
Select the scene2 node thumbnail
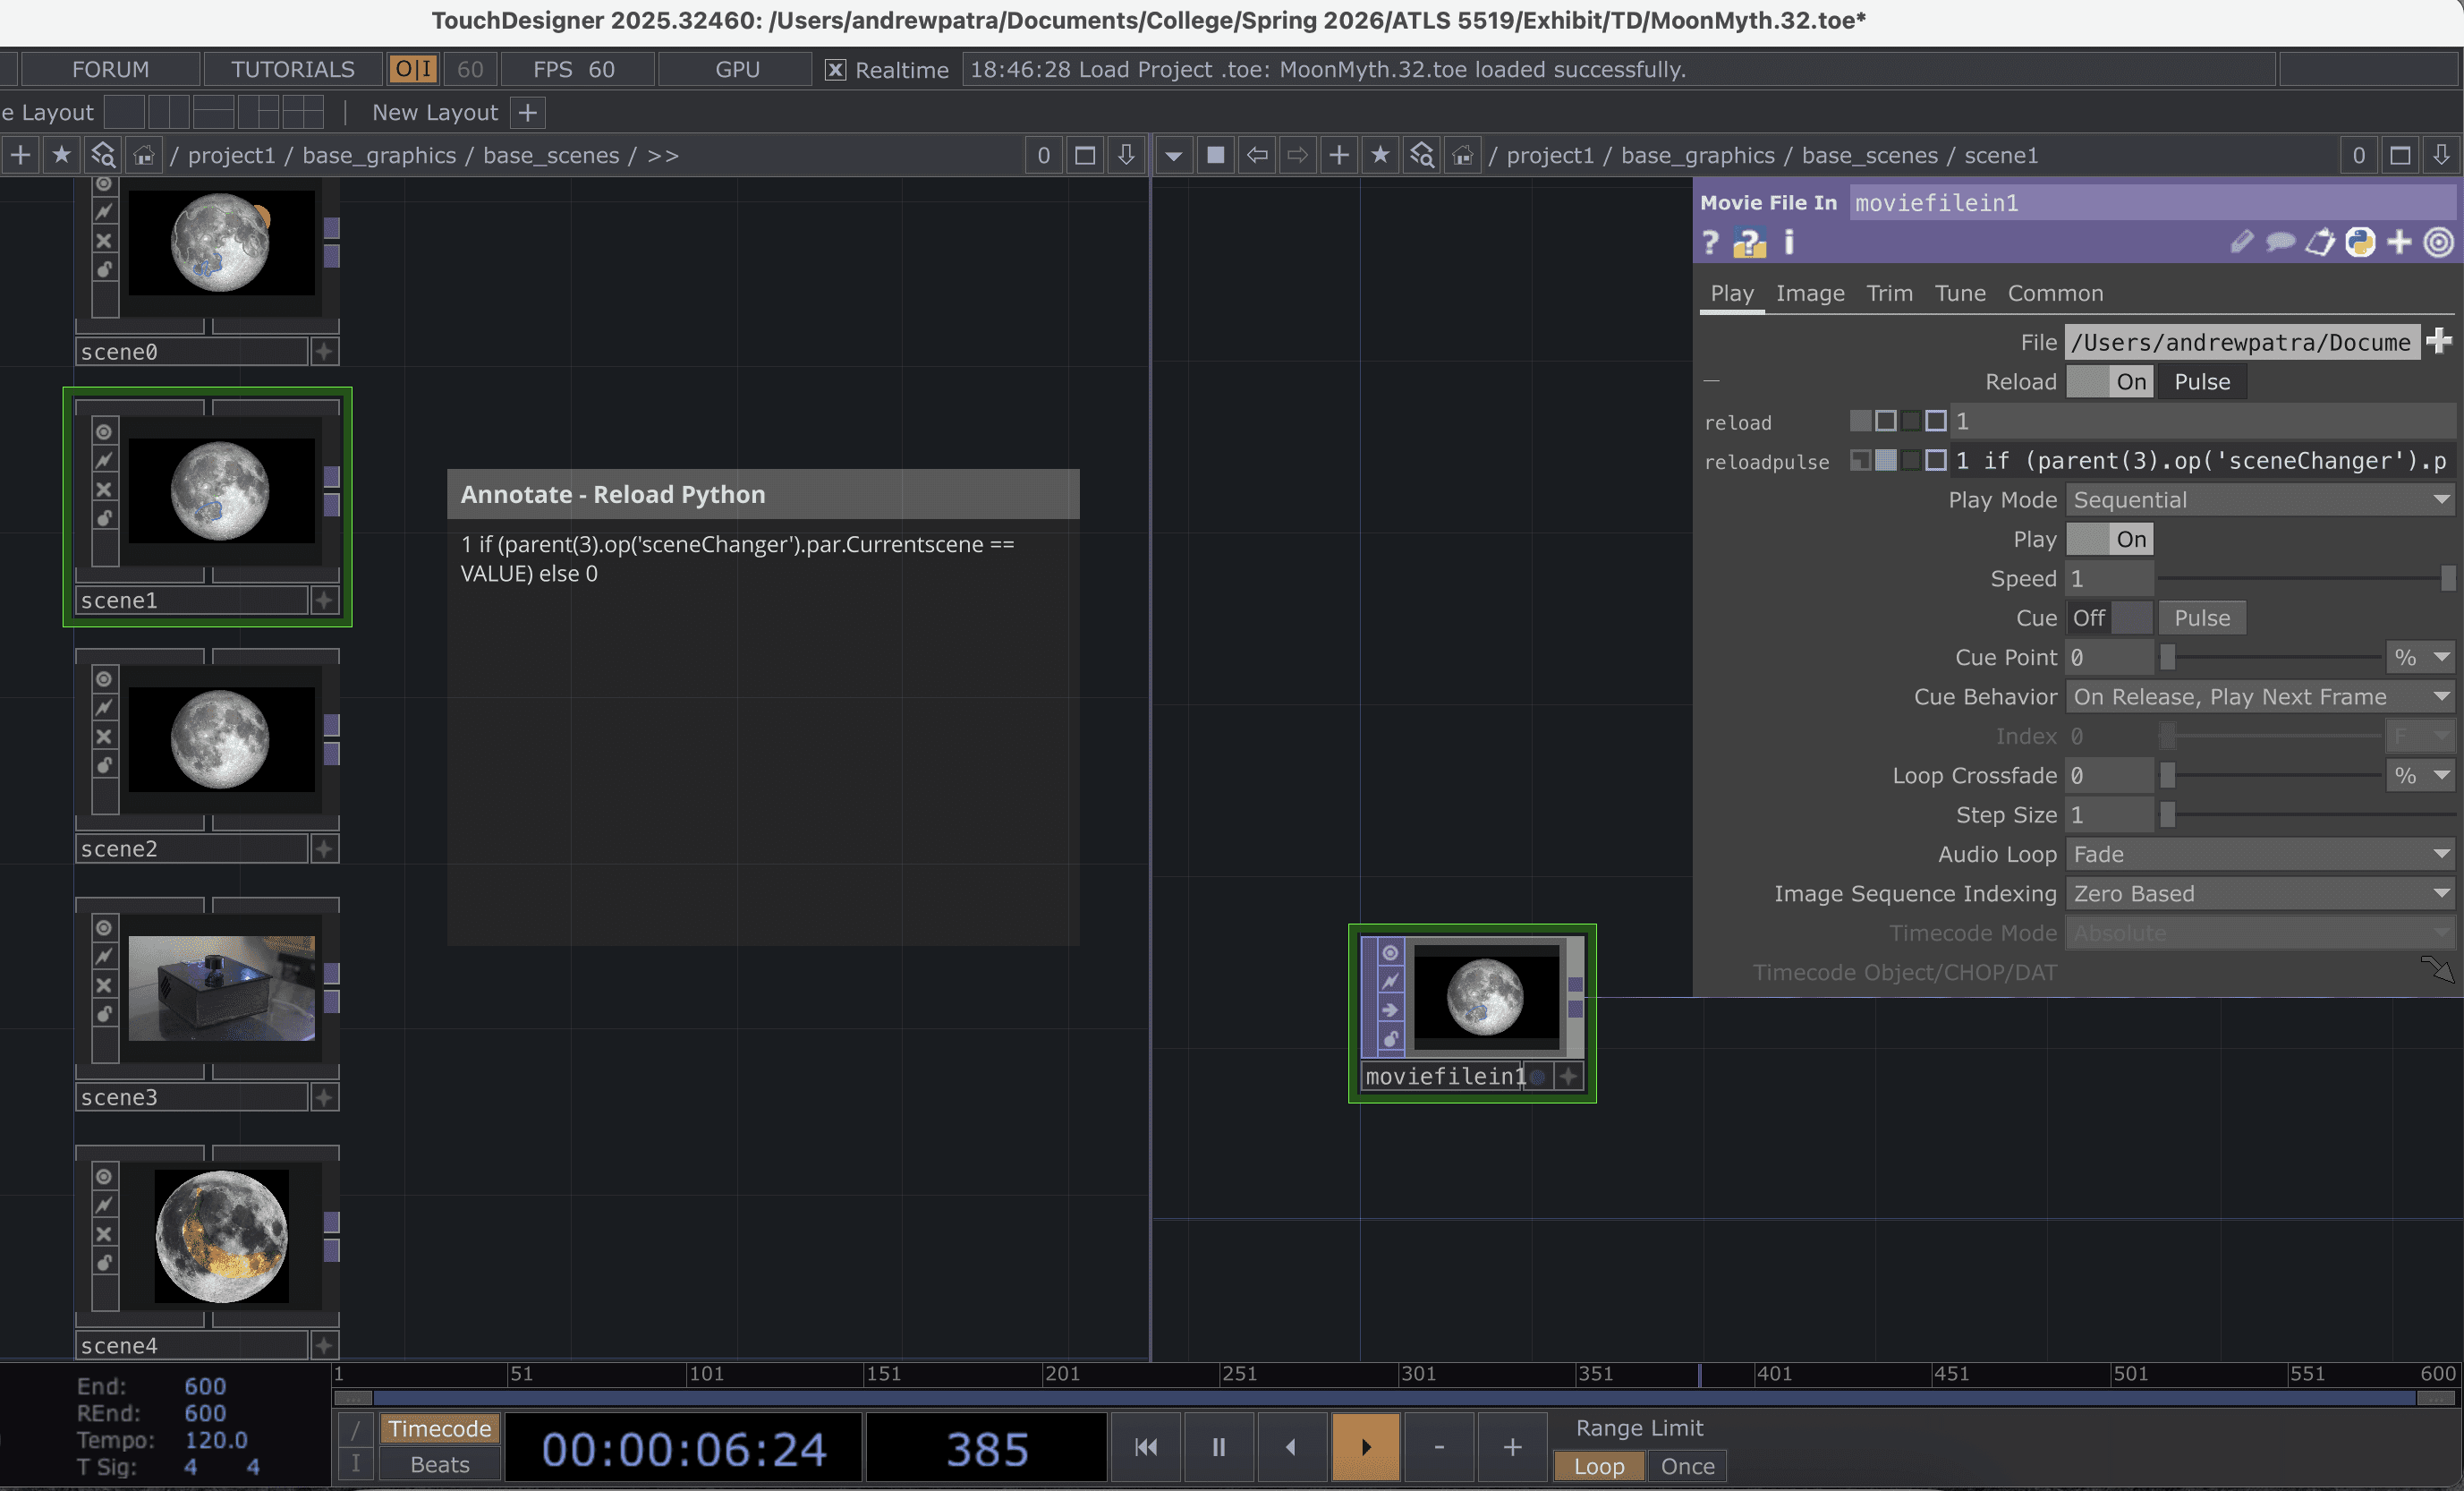pyautogui.click(x=221, y=740)
